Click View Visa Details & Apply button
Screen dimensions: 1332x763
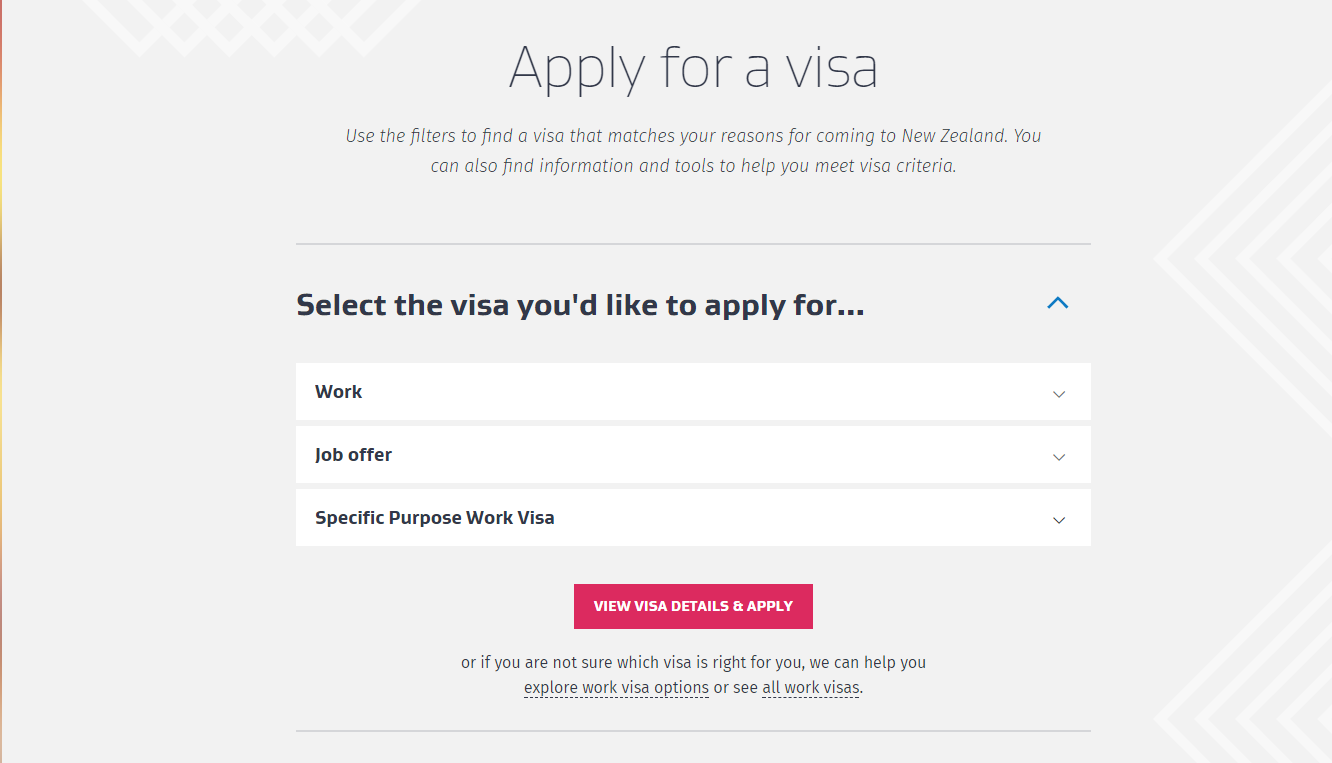point(693,606)
